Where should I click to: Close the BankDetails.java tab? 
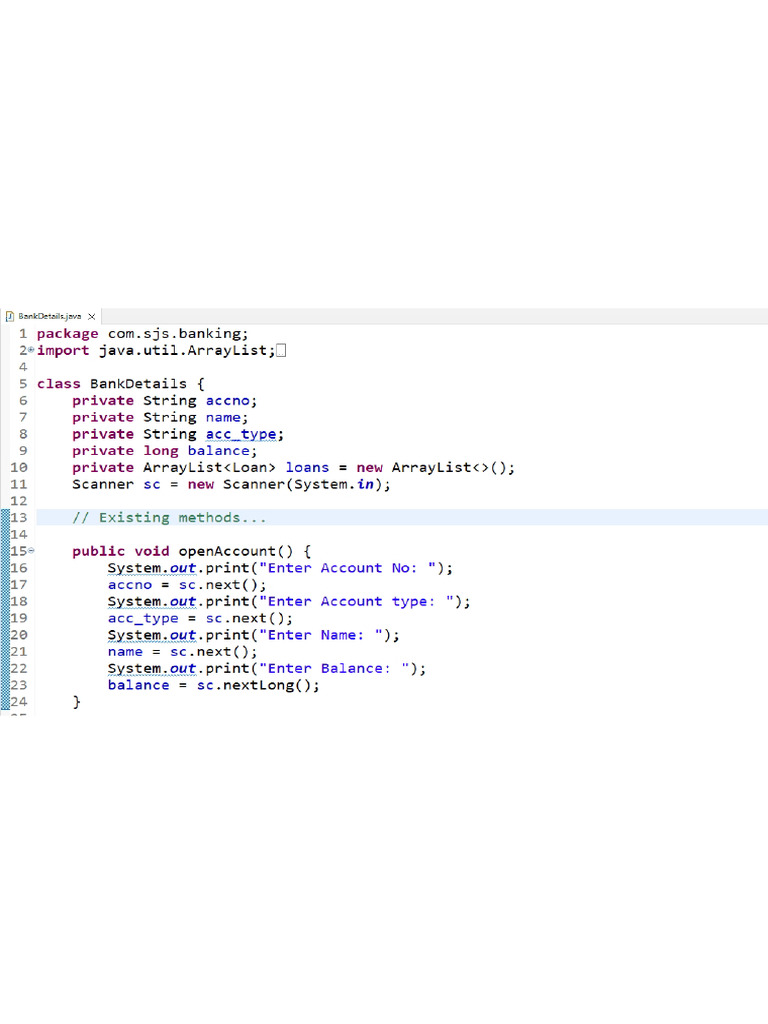[91, 317]
